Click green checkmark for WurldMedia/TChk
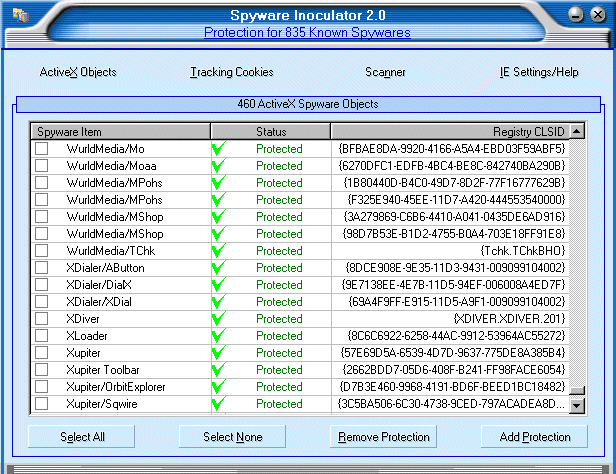The width and height of the screenshot is (616, 474). click(x=219, y=251)
